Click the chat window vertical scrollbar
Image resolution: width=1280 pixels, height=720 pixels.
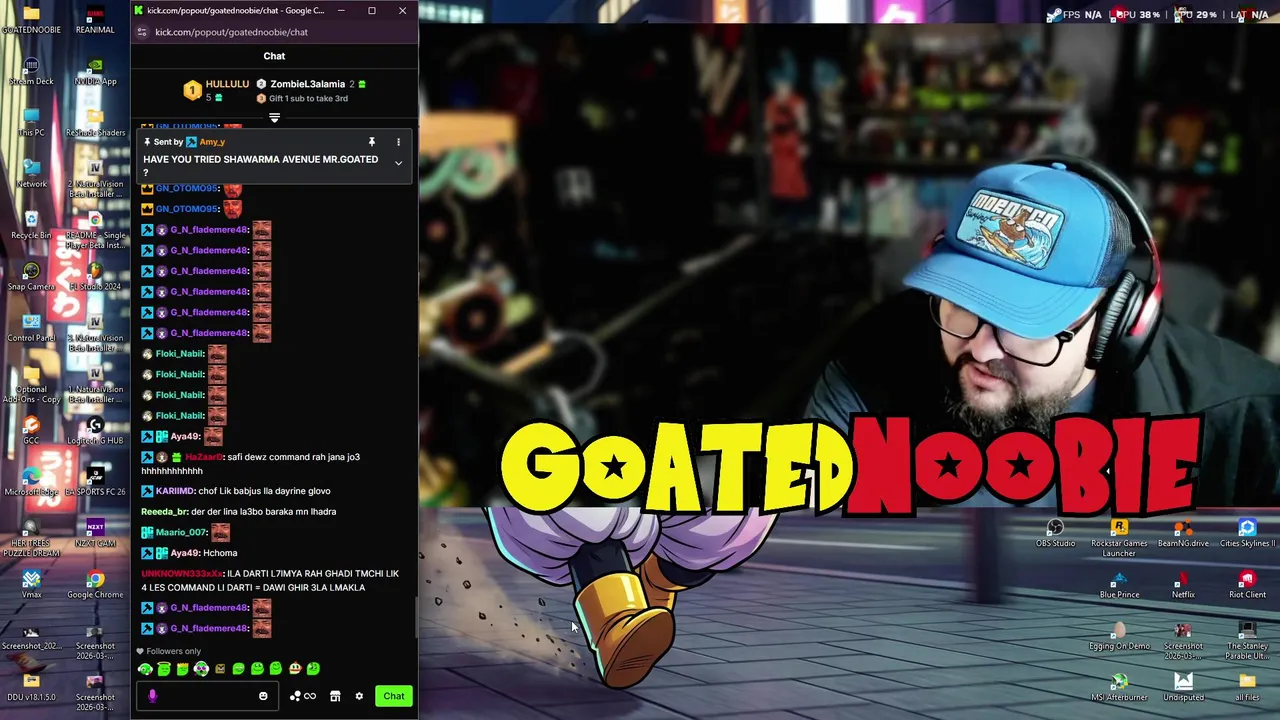(x=416, y=618)
